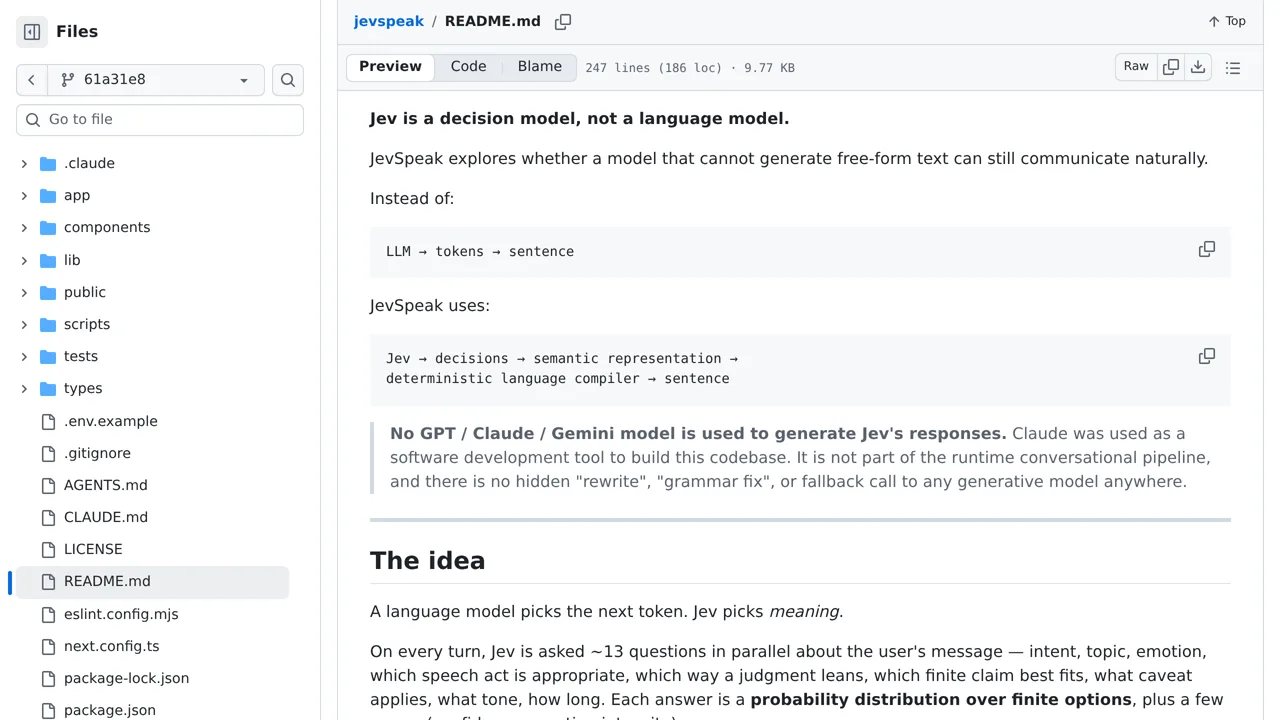Open package-lock.json in the file tree

(x=126, y=678)
